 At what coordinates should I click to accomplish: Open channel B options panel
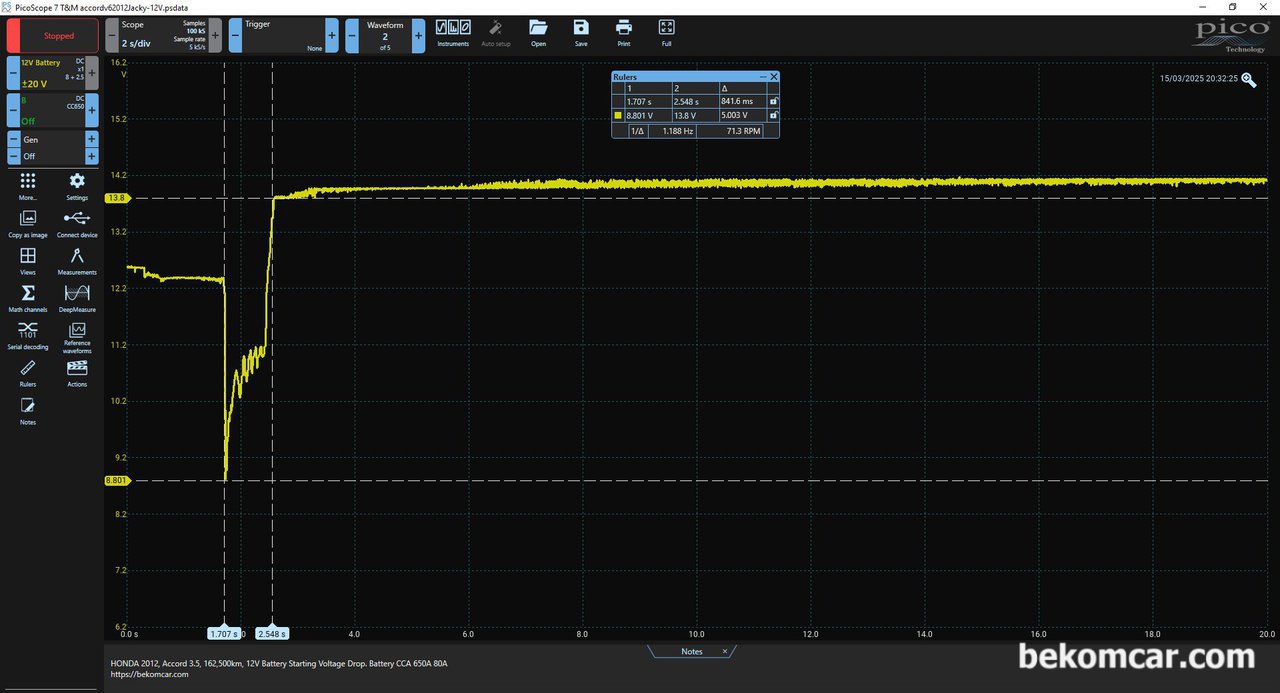(x=52, y=110)
